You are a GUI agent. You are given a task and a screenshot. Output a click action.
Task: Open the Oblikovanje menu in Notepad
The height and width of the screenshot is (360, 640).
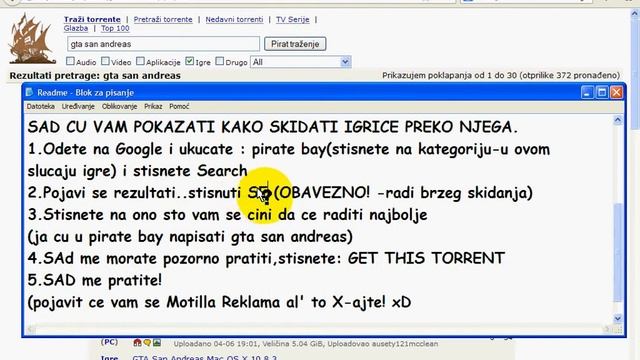pos(119,106)
